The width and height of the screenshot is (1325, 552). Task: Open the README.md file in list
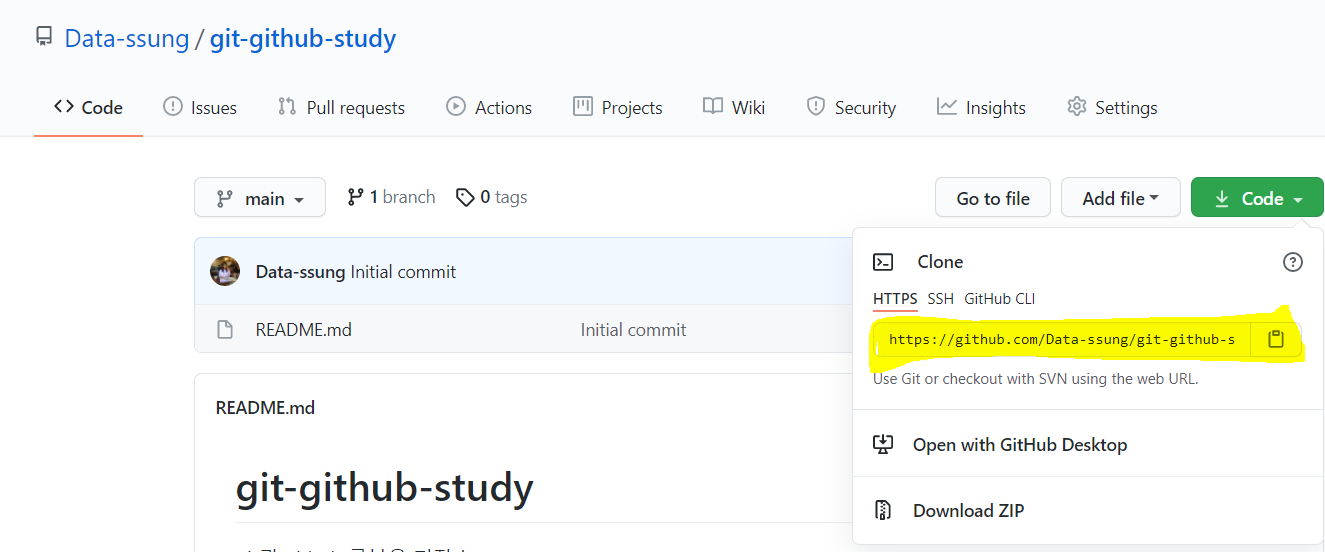tap(304, 329)
